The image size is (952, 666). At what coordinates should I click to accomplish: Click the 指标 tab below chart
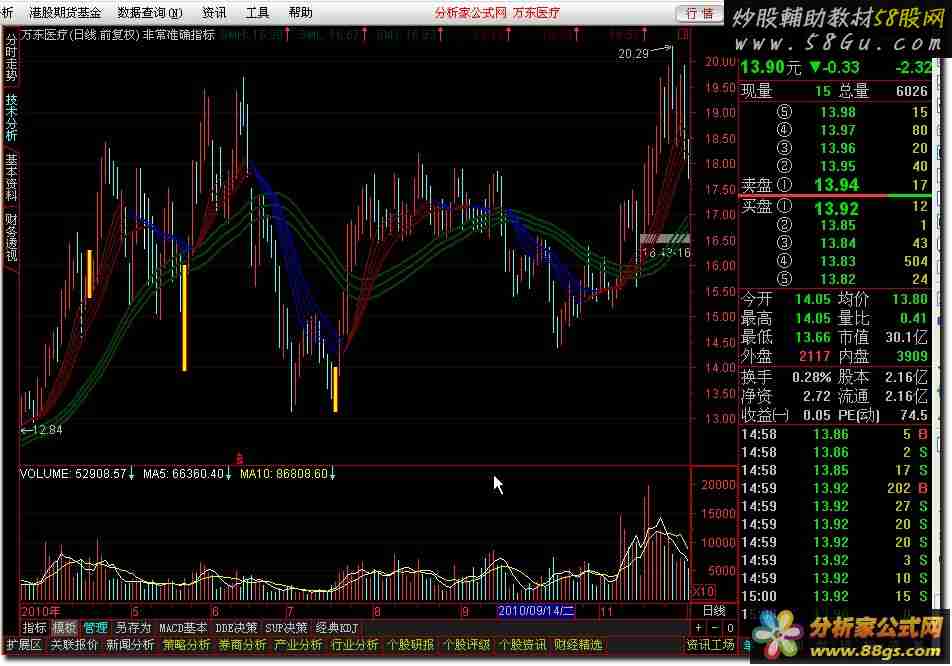click(x=34, y=628)
